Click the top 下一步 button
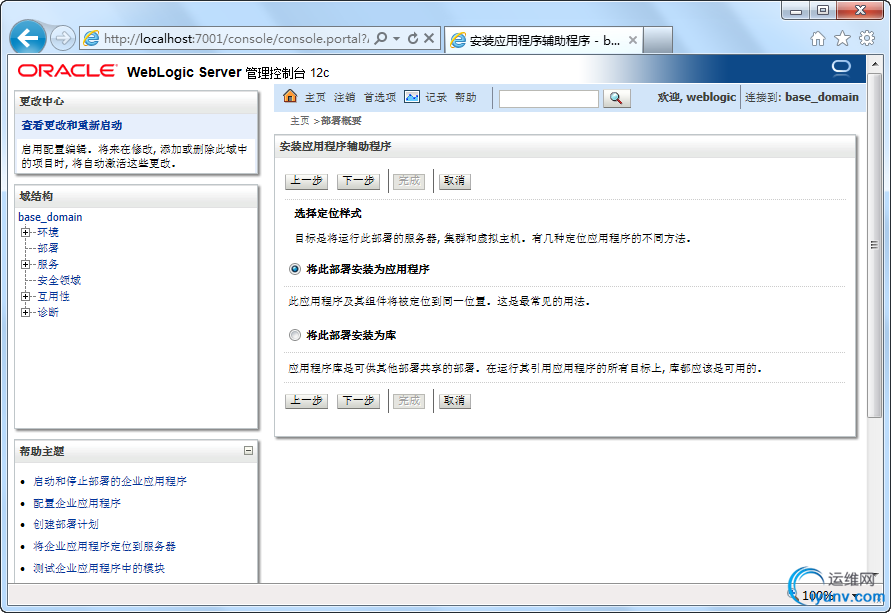This screenshot has width=891, height=613. (358, 181)
